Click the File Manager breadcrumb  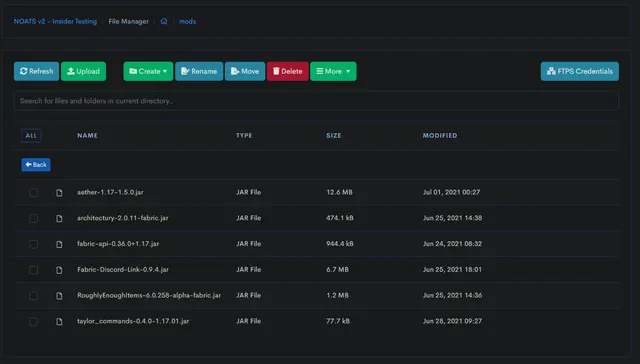129,21
